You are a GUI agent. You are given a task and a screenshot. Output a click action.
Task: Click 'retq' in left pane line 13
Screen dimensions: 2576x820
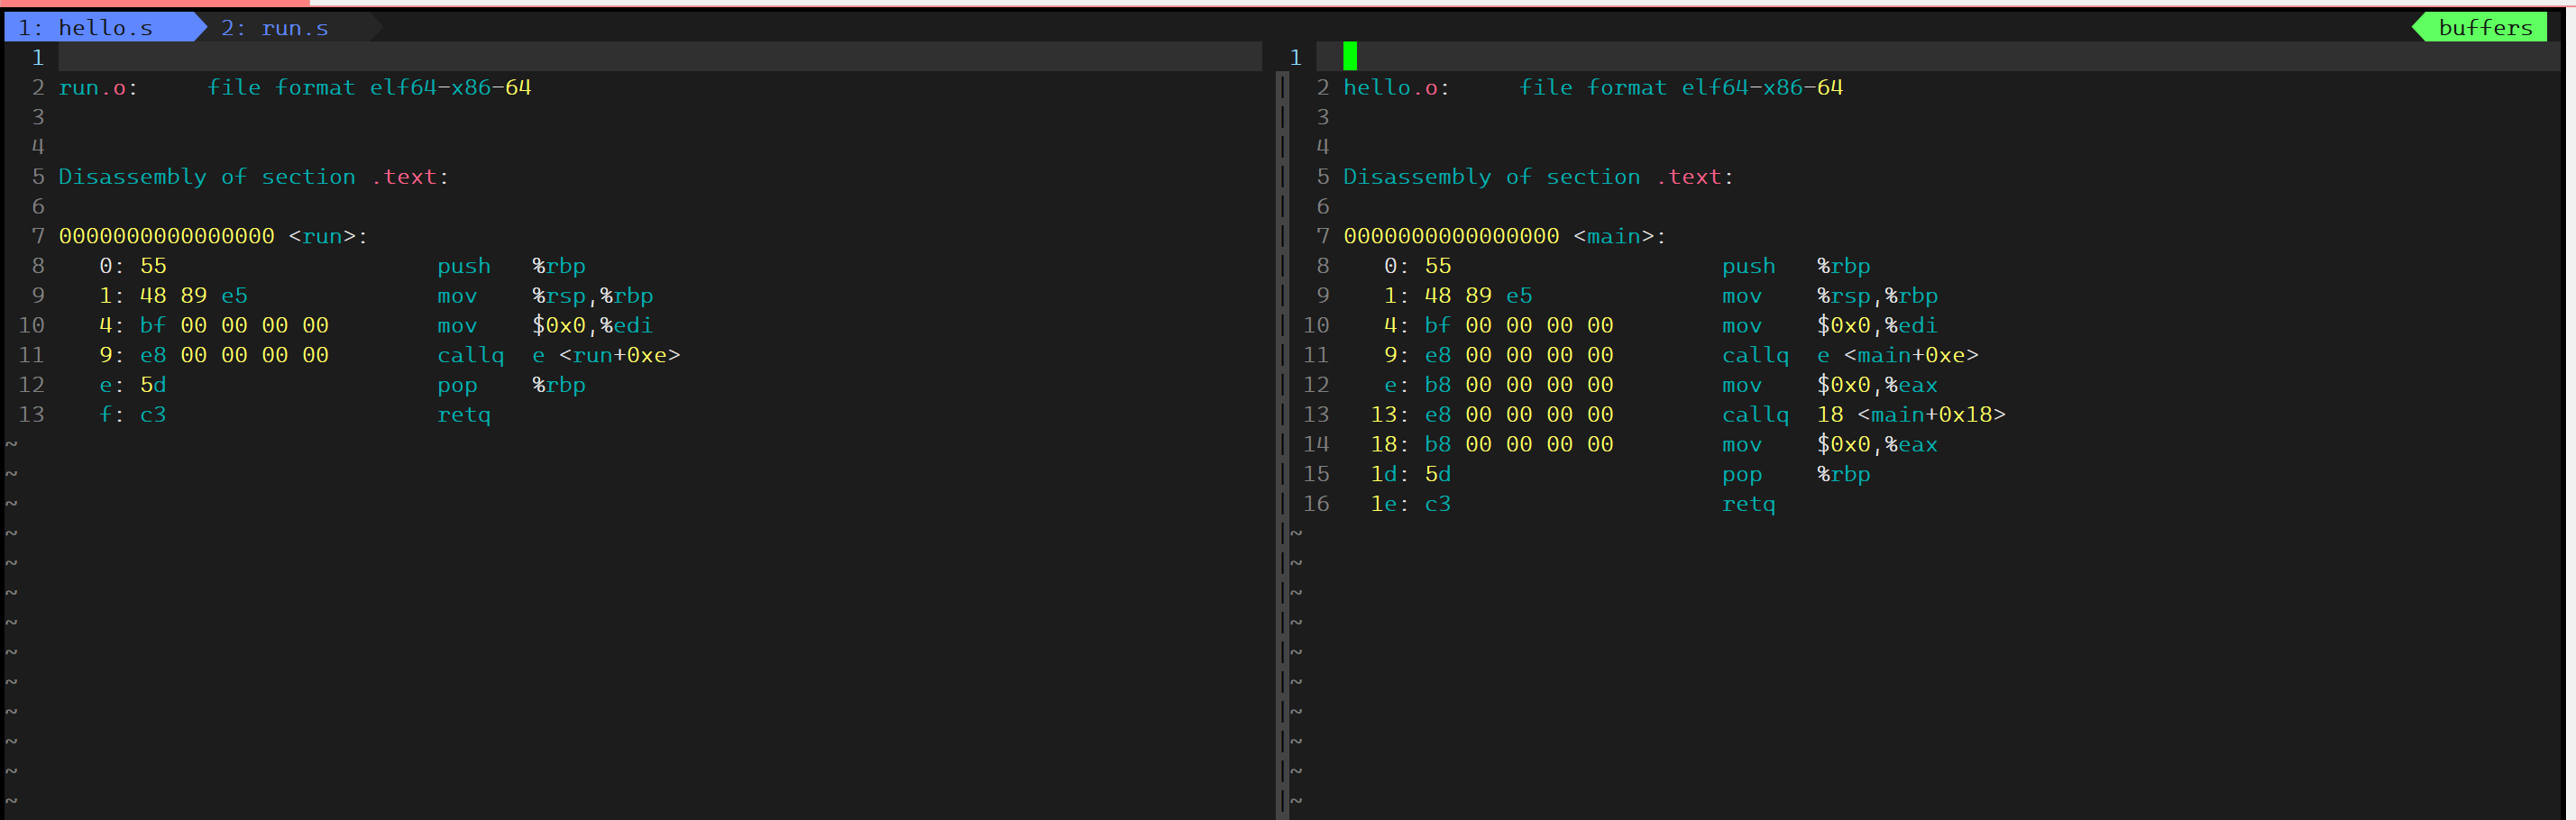pyautogui.click(x=464, y=415)
